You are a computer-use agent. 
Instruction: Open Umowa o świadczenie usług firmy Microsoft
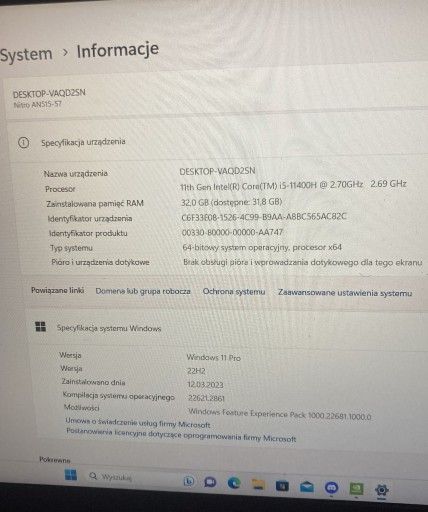click(138, 423)
